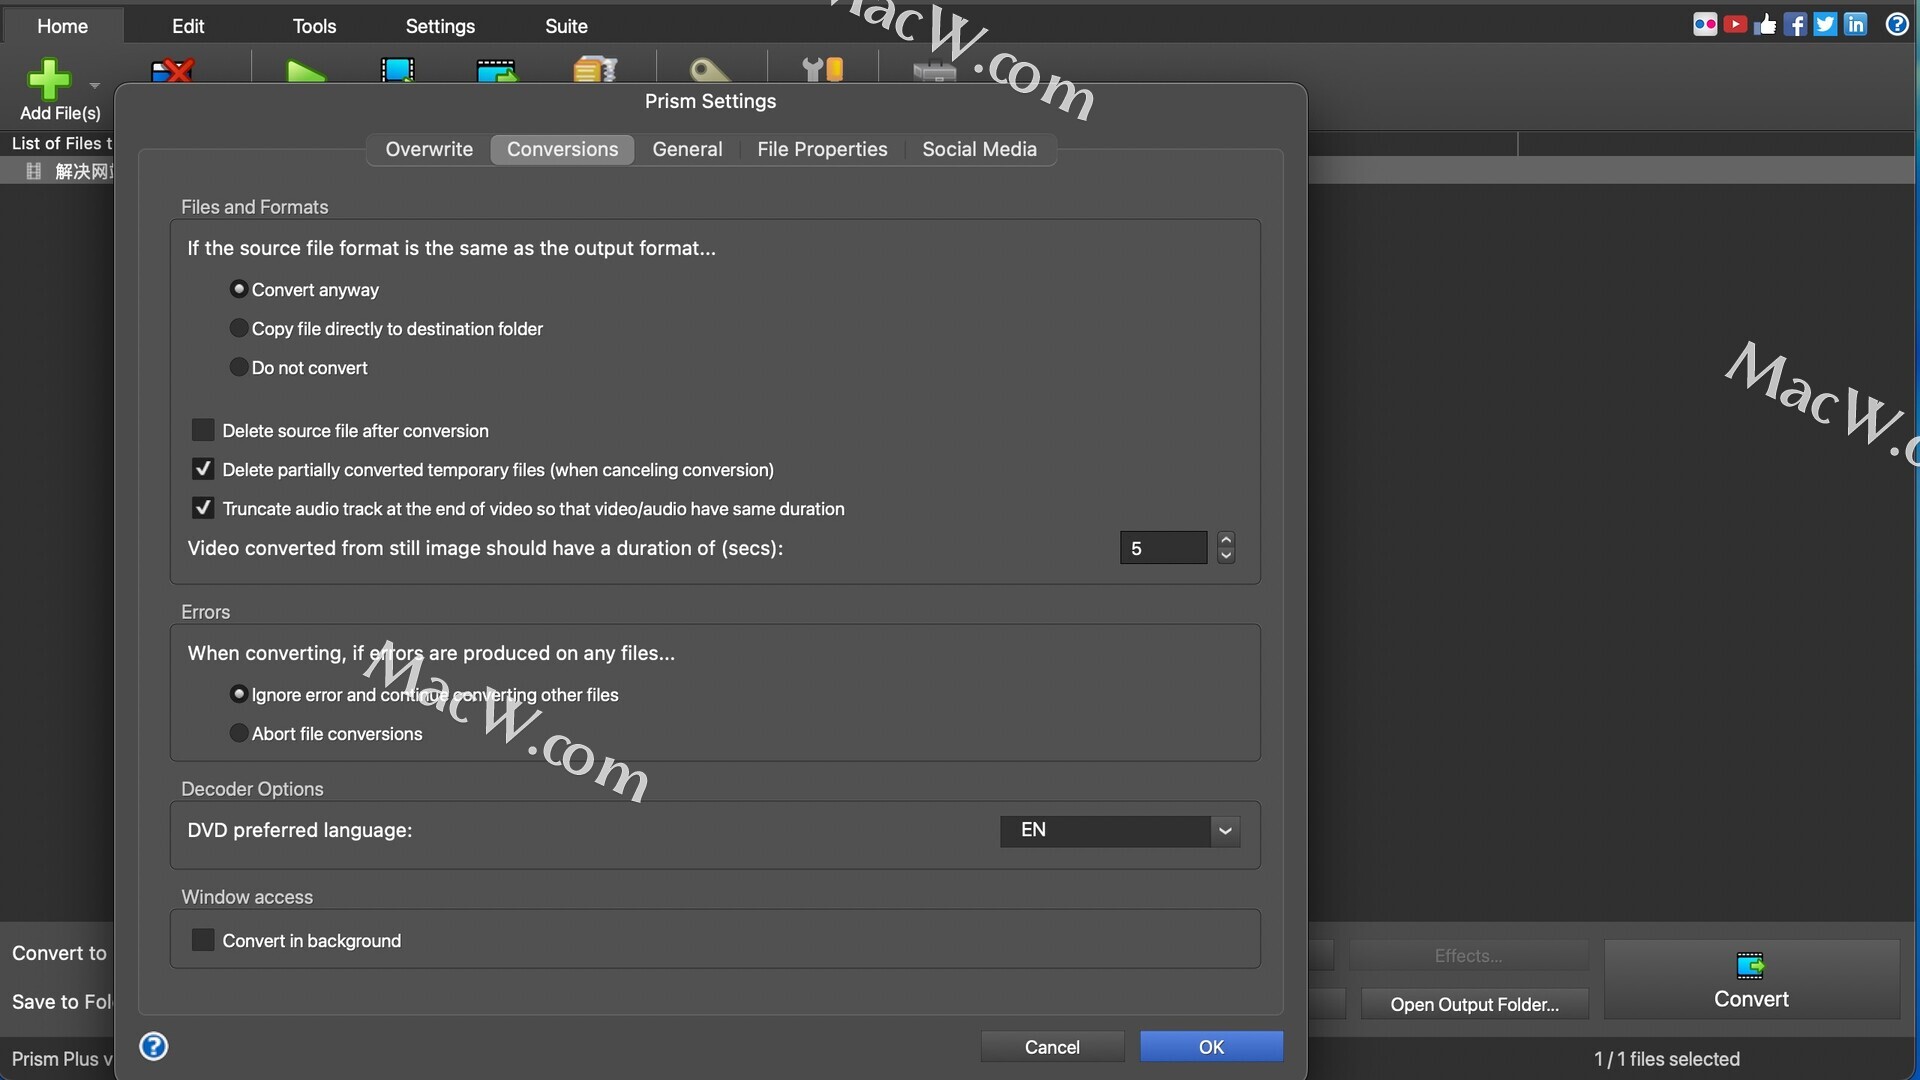The height and width of the screenshot is (1080, 1920).
Task: Click the LinkedIn icon
Action: coord(1855,25)
